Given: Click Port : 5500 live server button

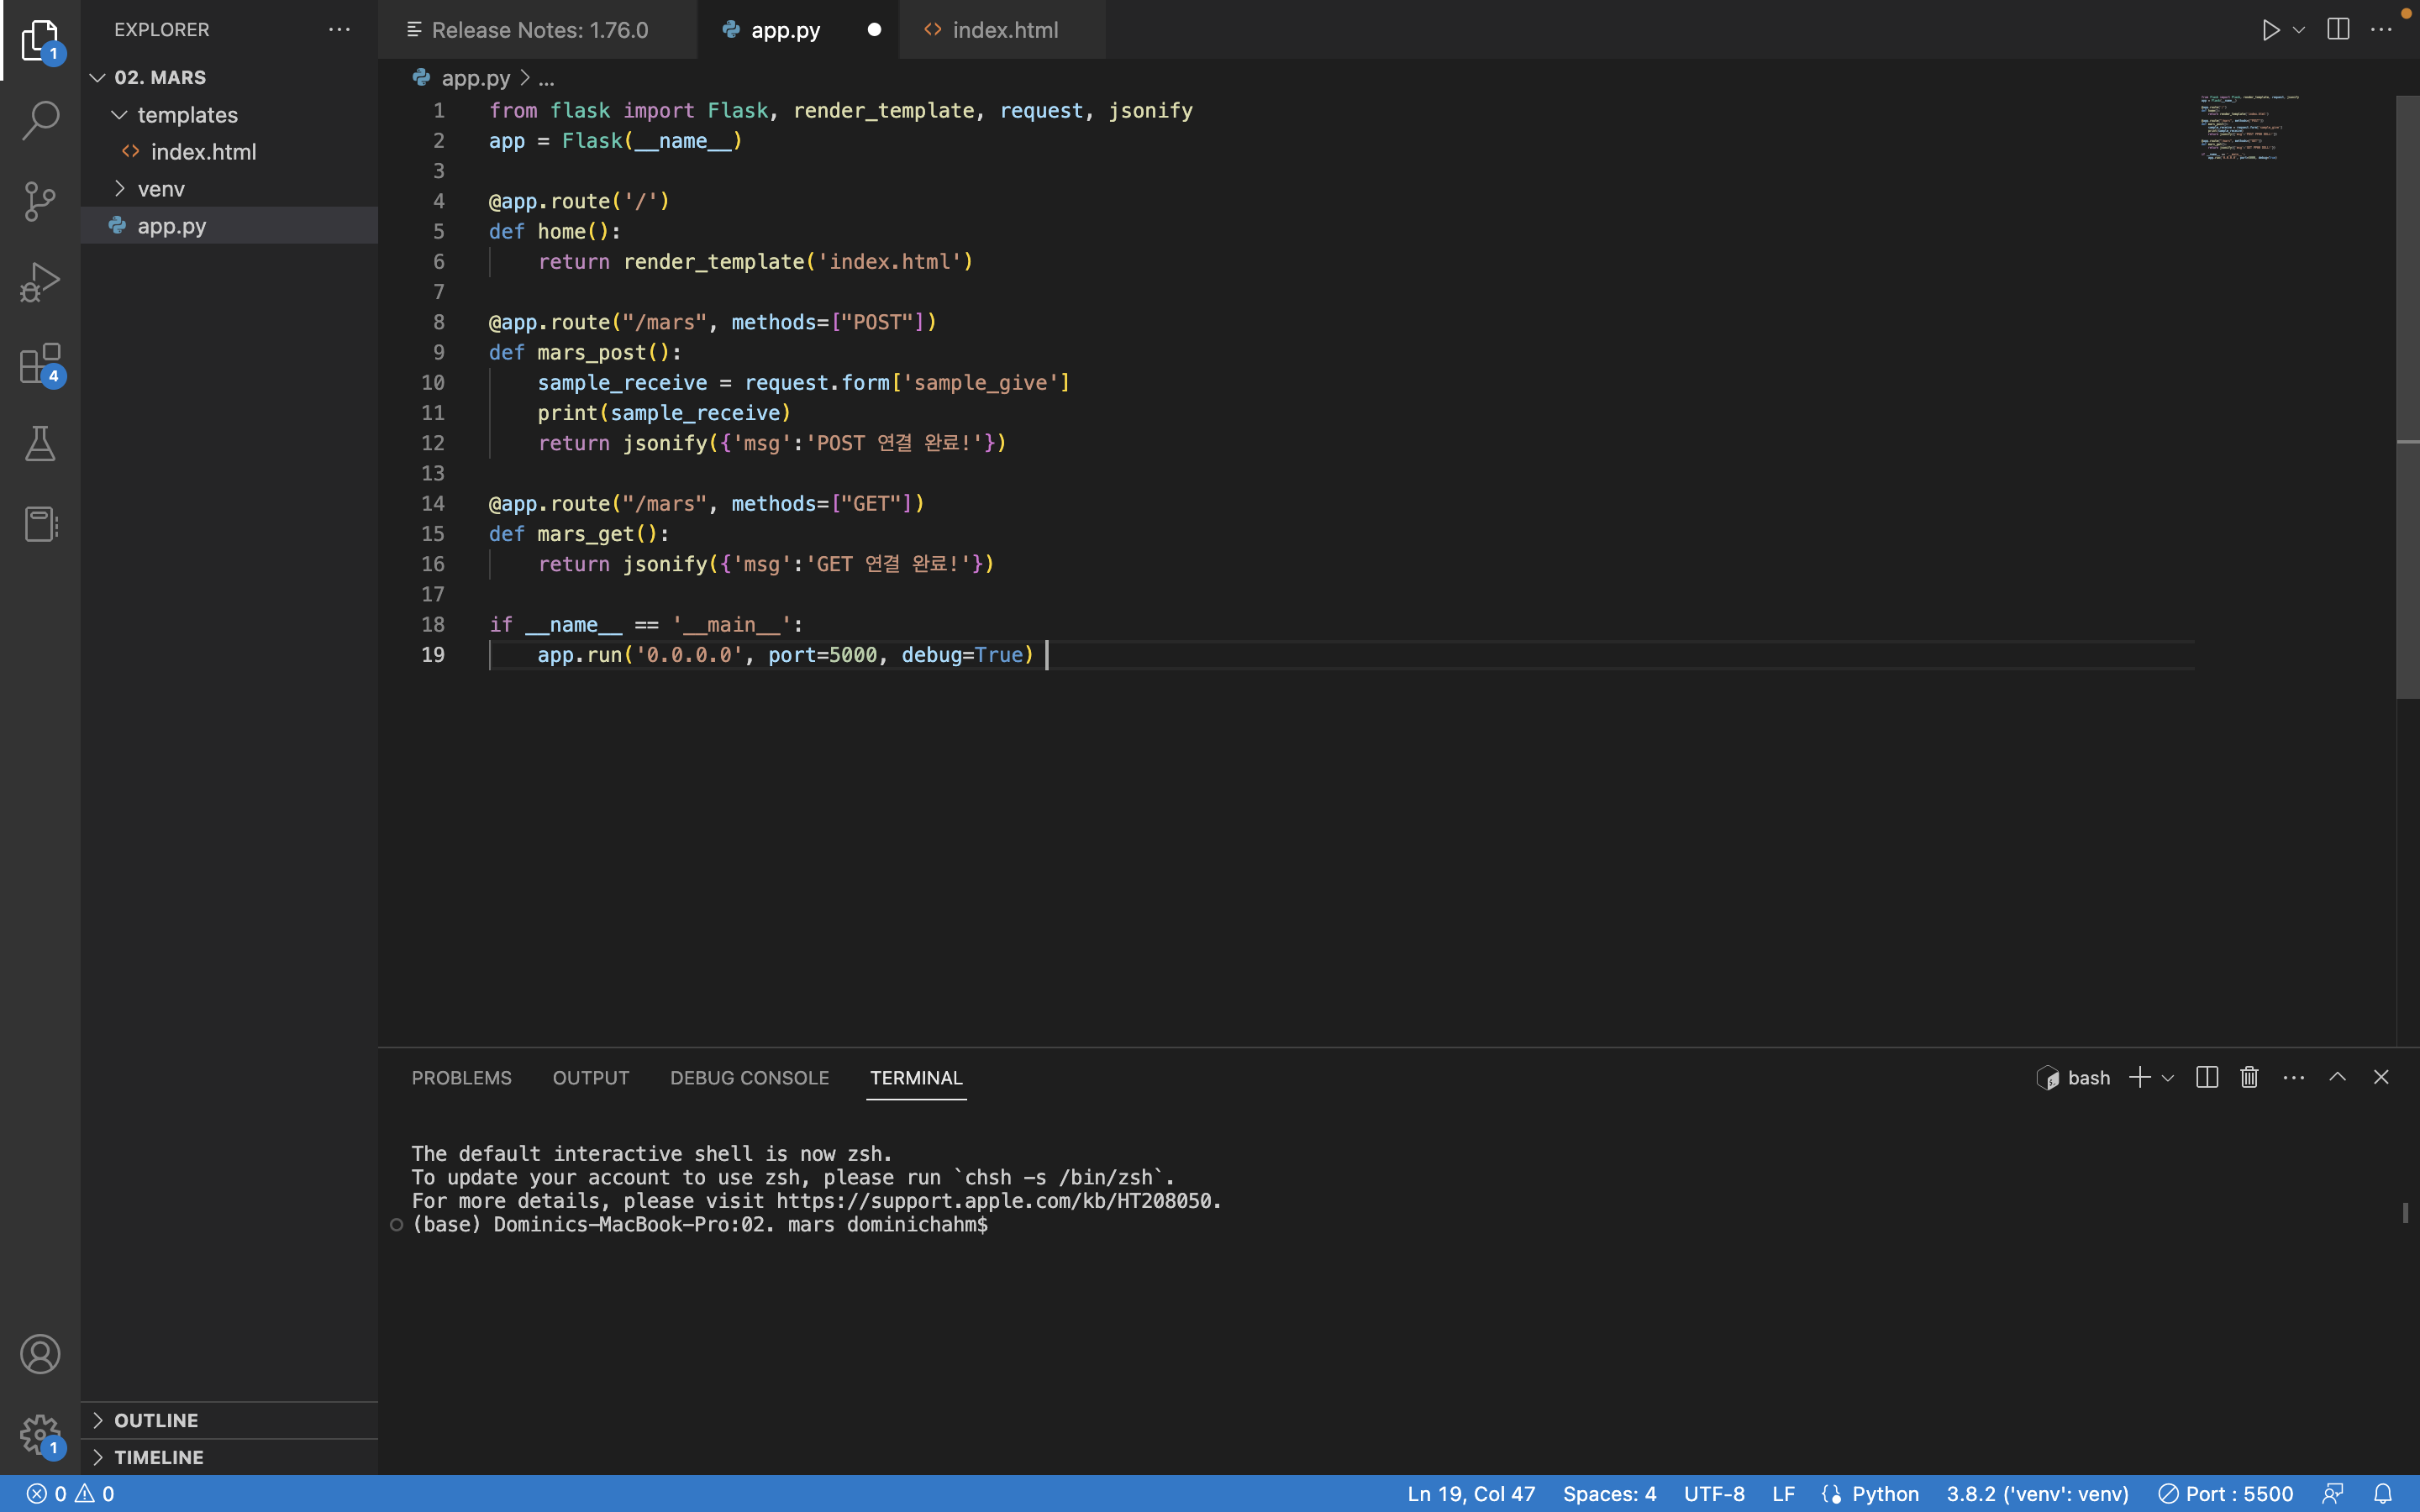Looking at the screenshot, I should click(x=2226, y=1494).
